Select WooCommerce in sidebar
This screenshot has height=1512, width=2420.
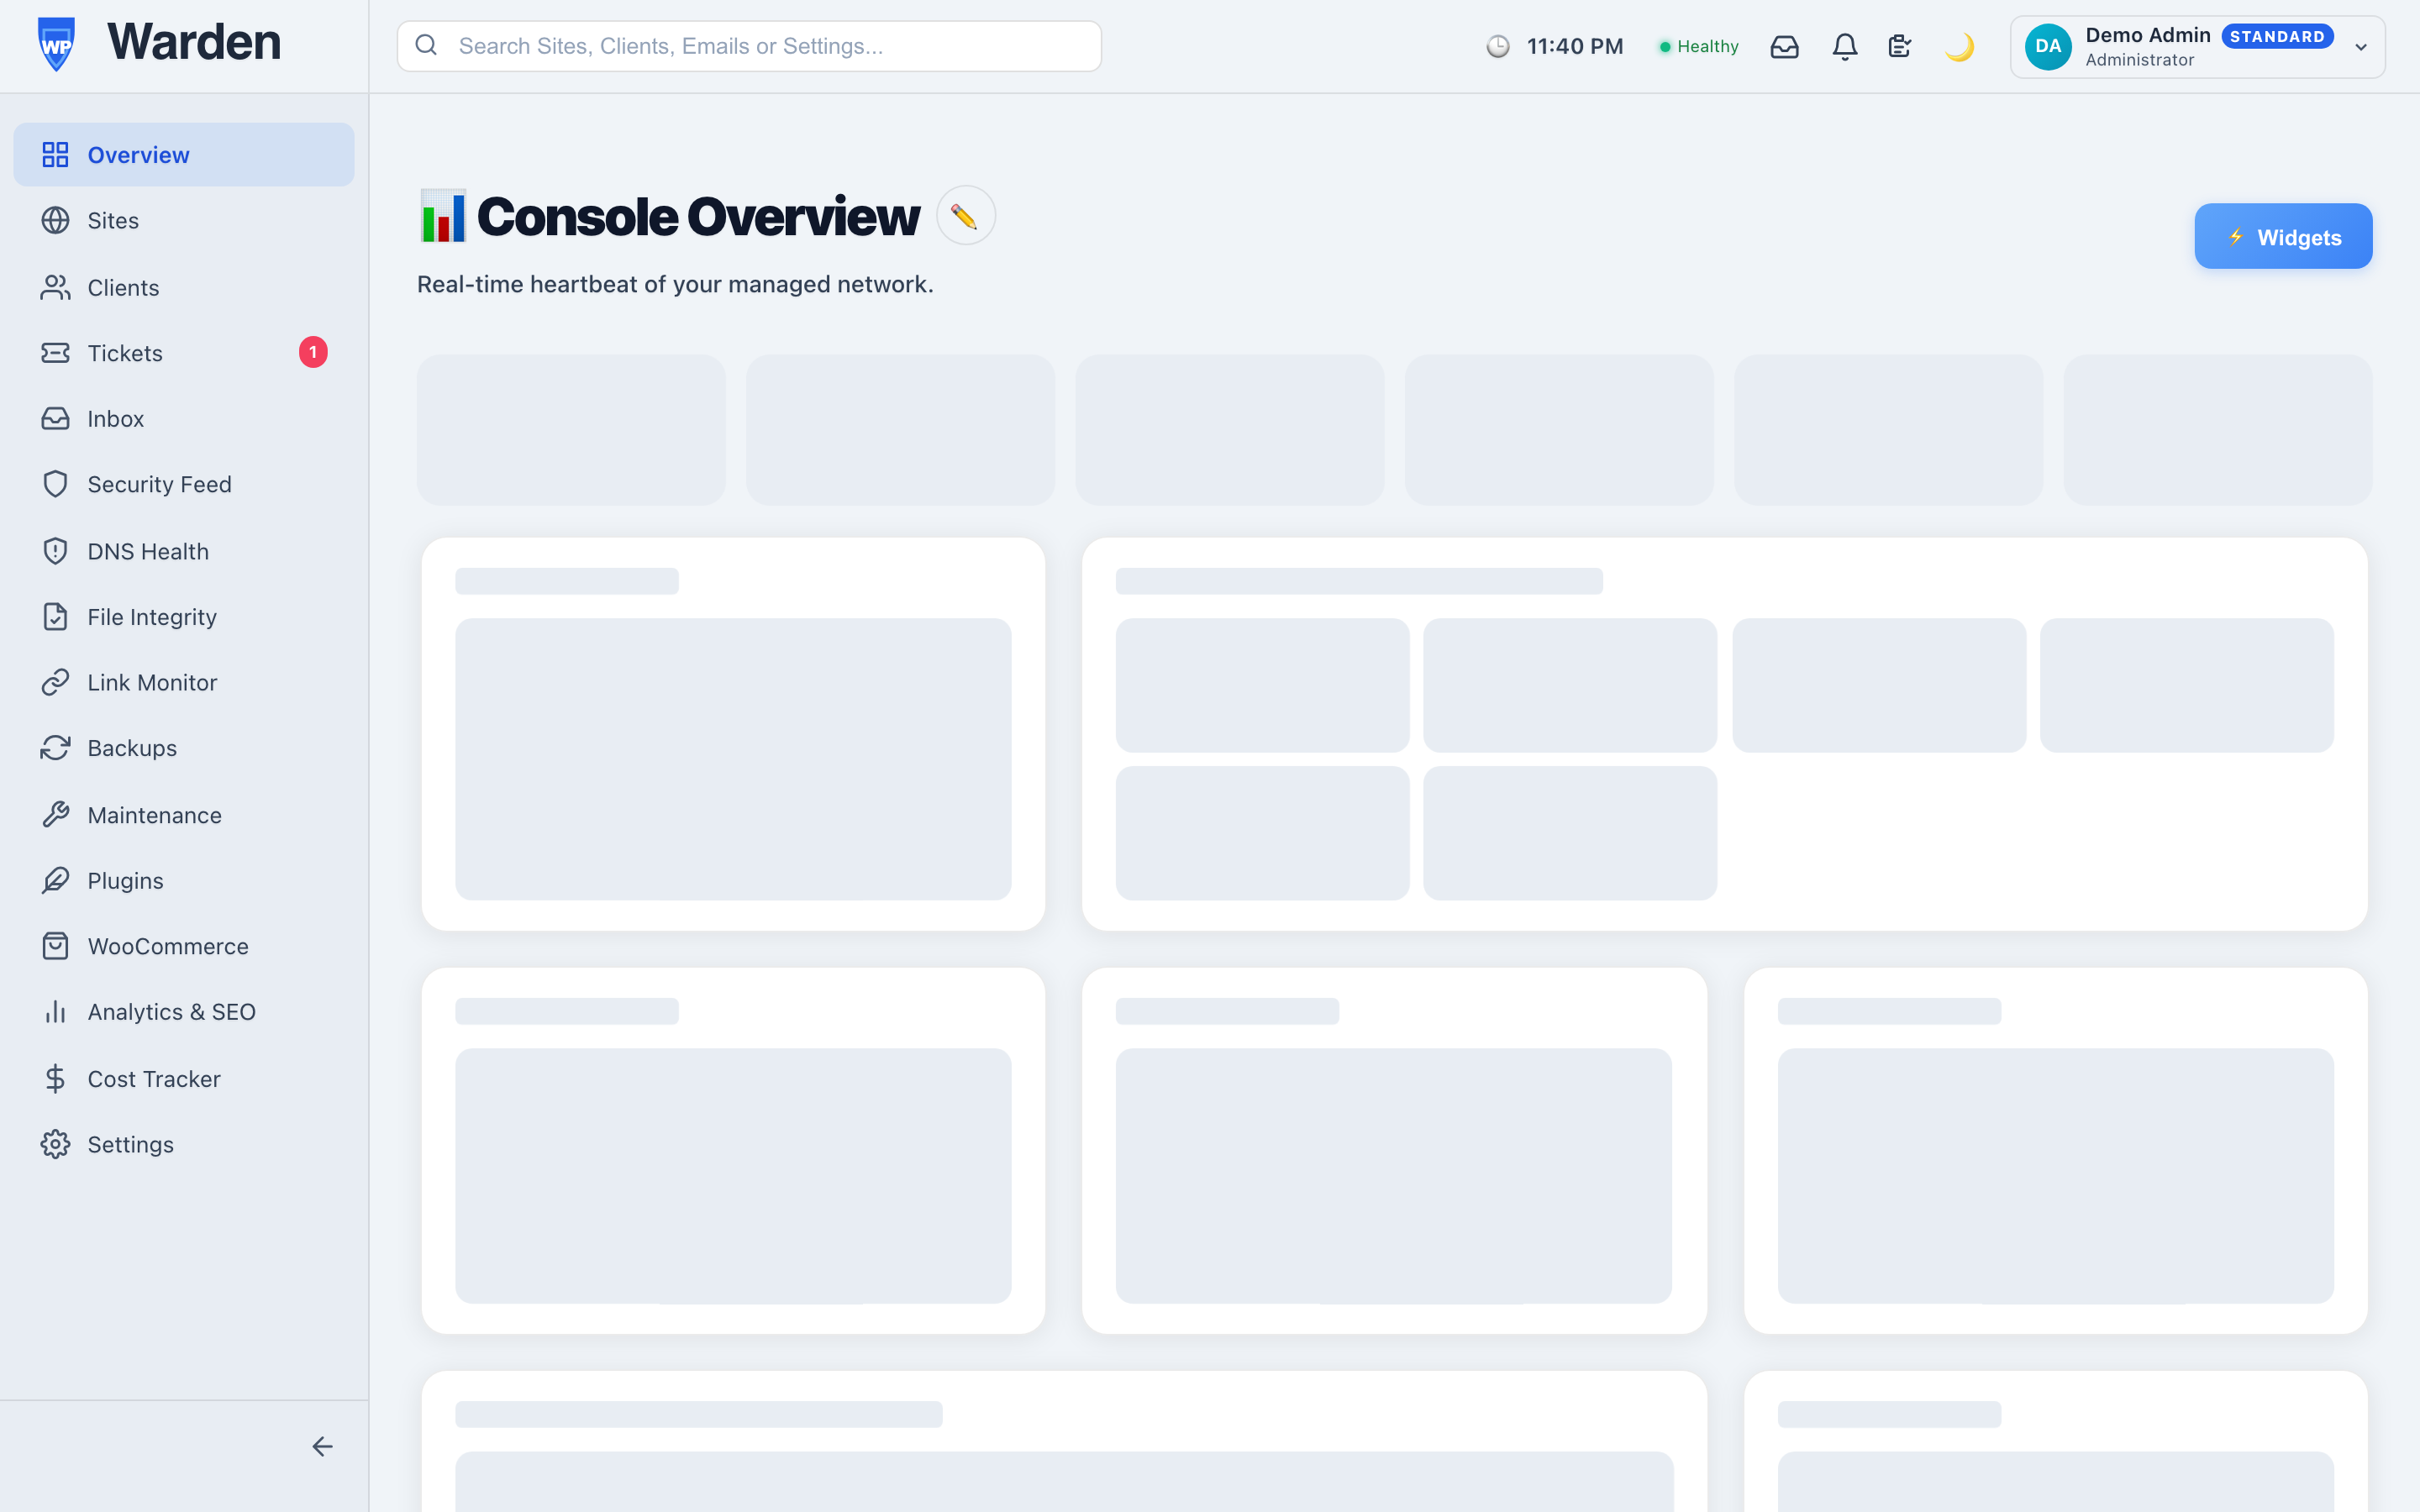[x=184, y=946]
